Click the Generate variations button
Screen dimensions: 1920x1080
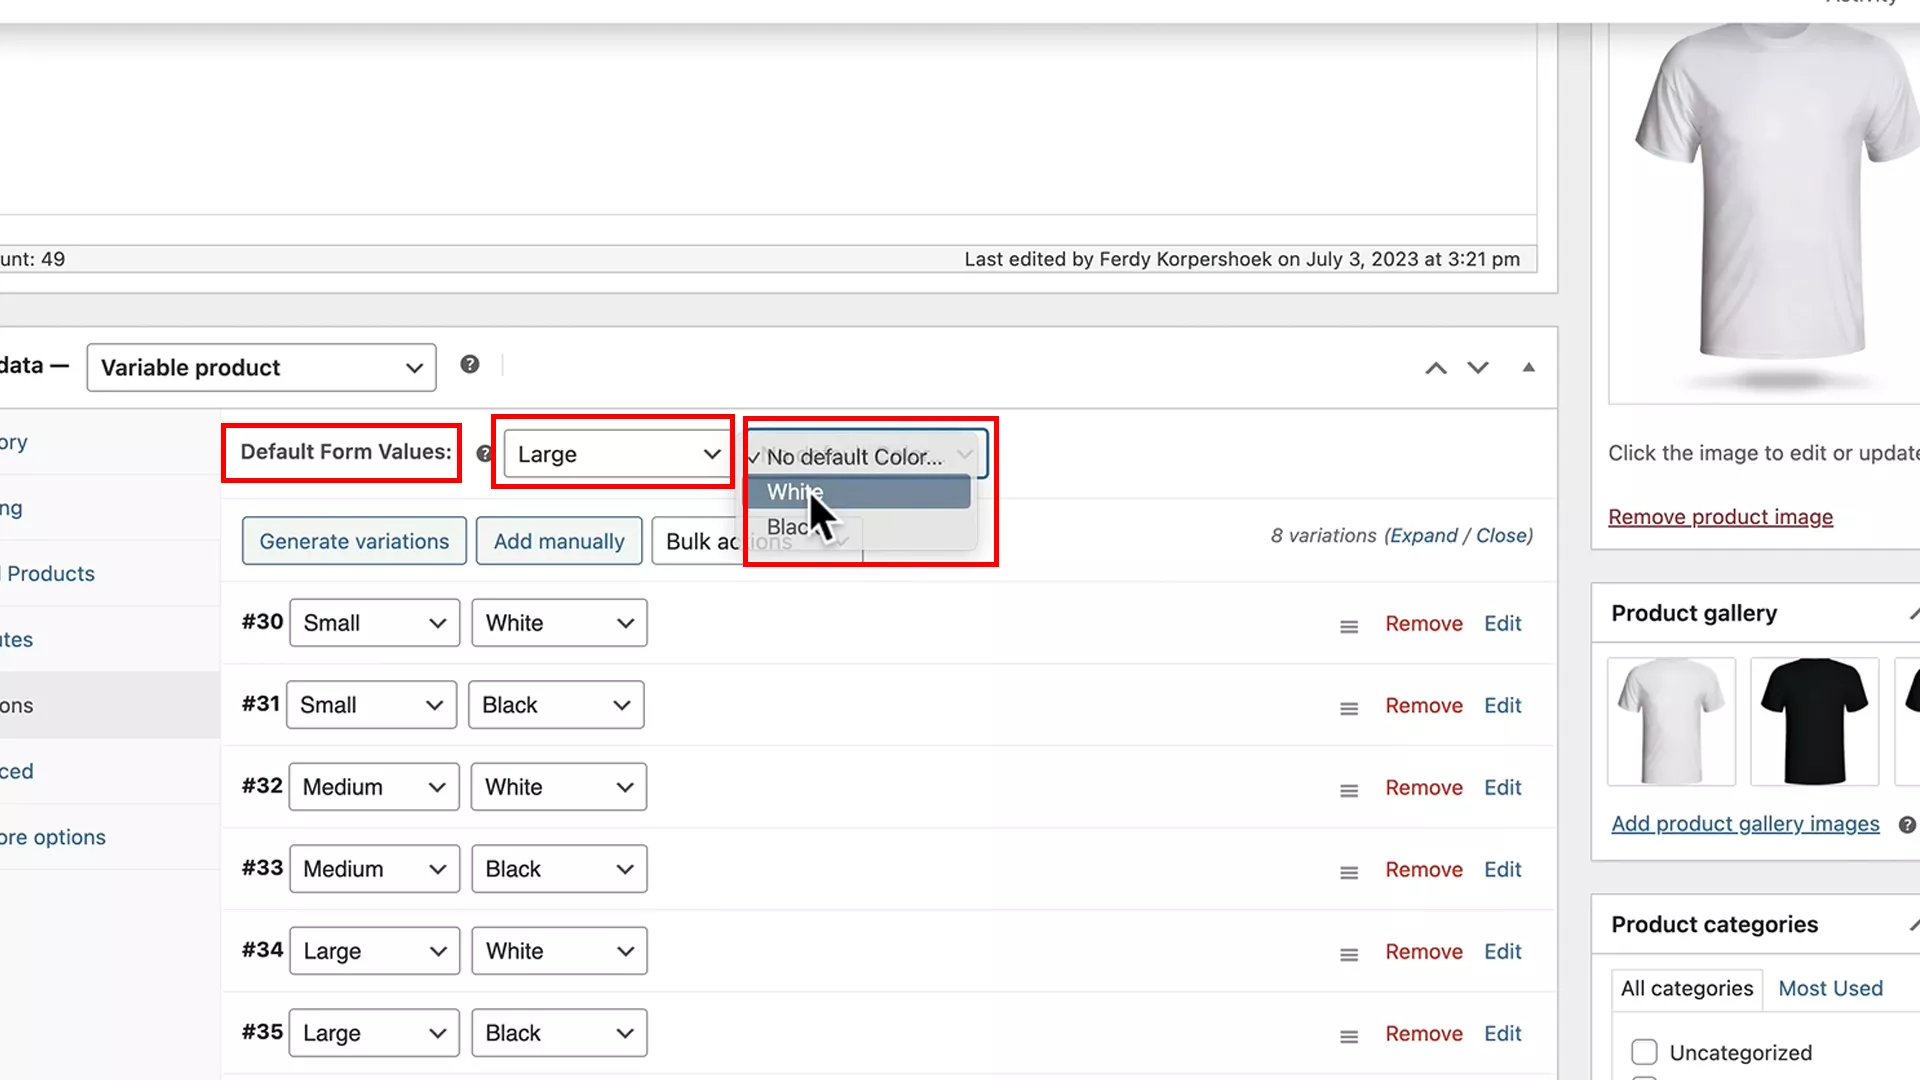pos(353,541)
